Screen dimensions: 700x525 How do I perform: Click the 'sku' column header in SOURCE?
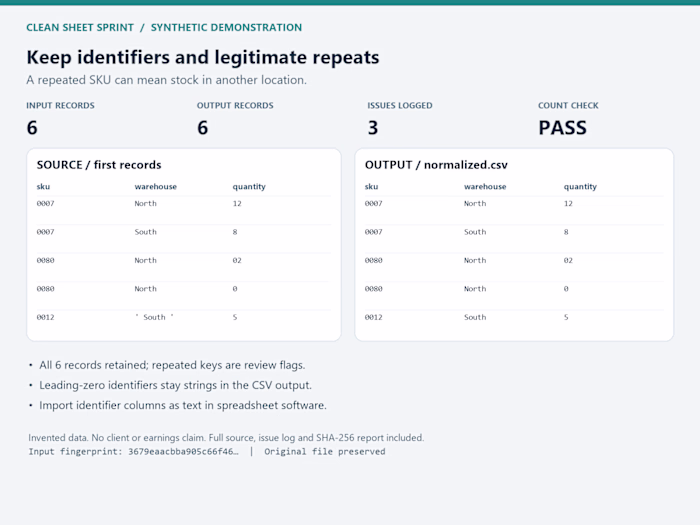click(x=43, y=187)
